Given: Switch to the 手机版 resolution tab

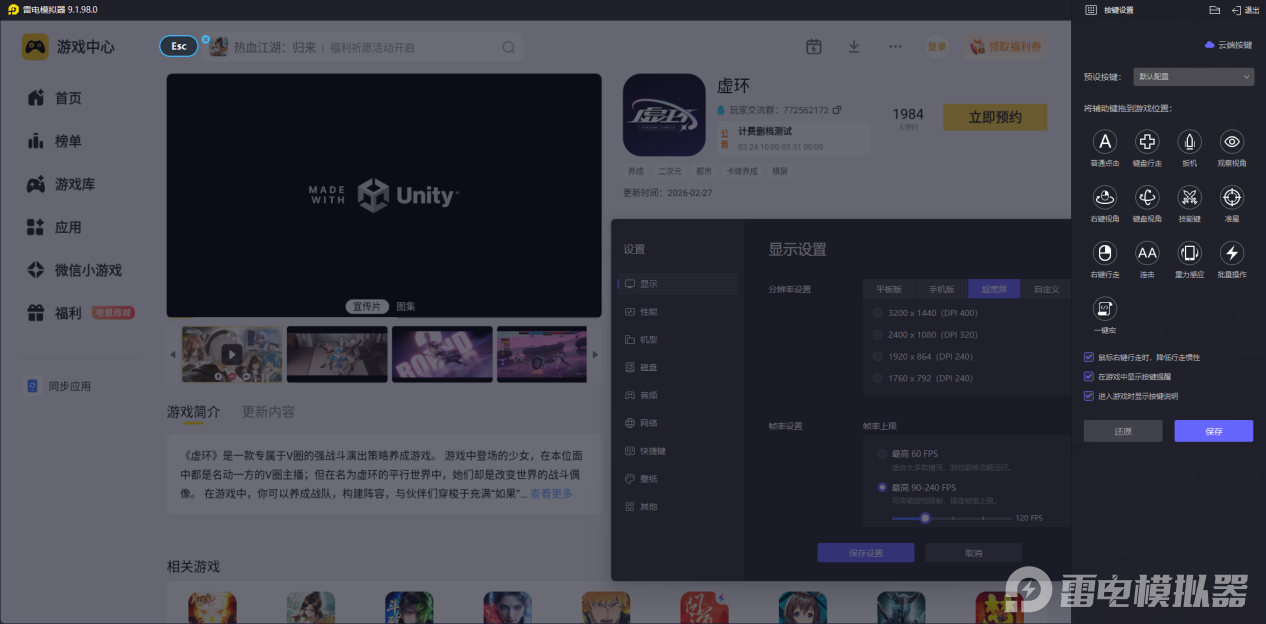Looking at the screenshot, I should pyautogui.click(x=942, y=289).
